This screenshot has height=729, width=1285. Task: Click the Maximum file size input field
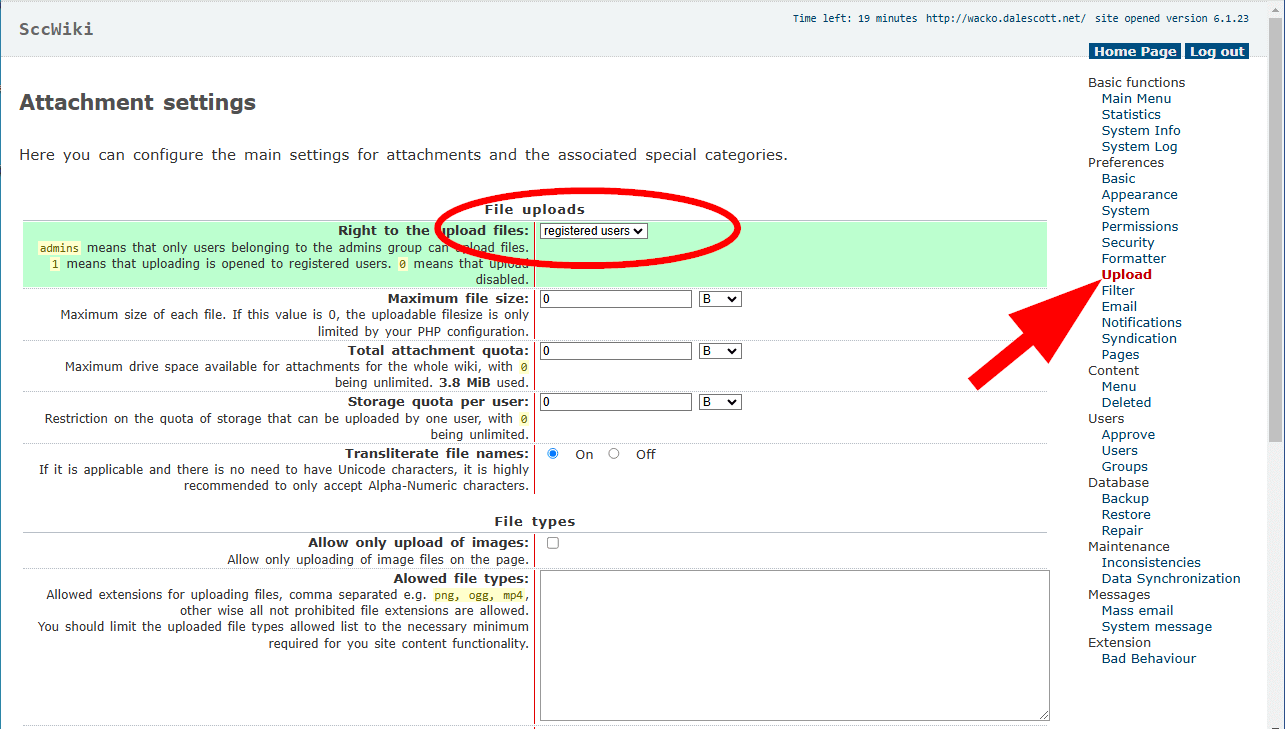pyautogui.click(x=615, y=299)
